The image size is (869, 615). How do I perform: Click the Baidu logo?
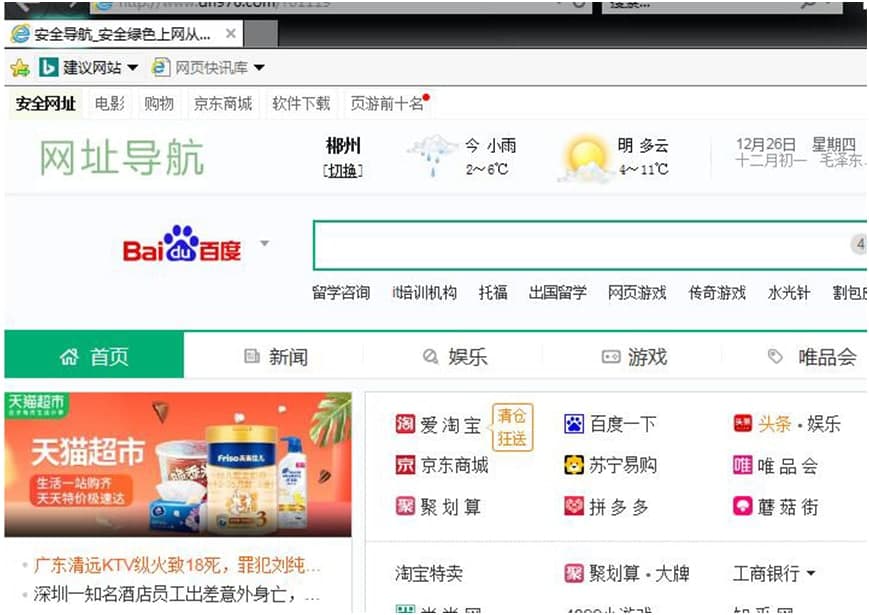pos(182,244)
